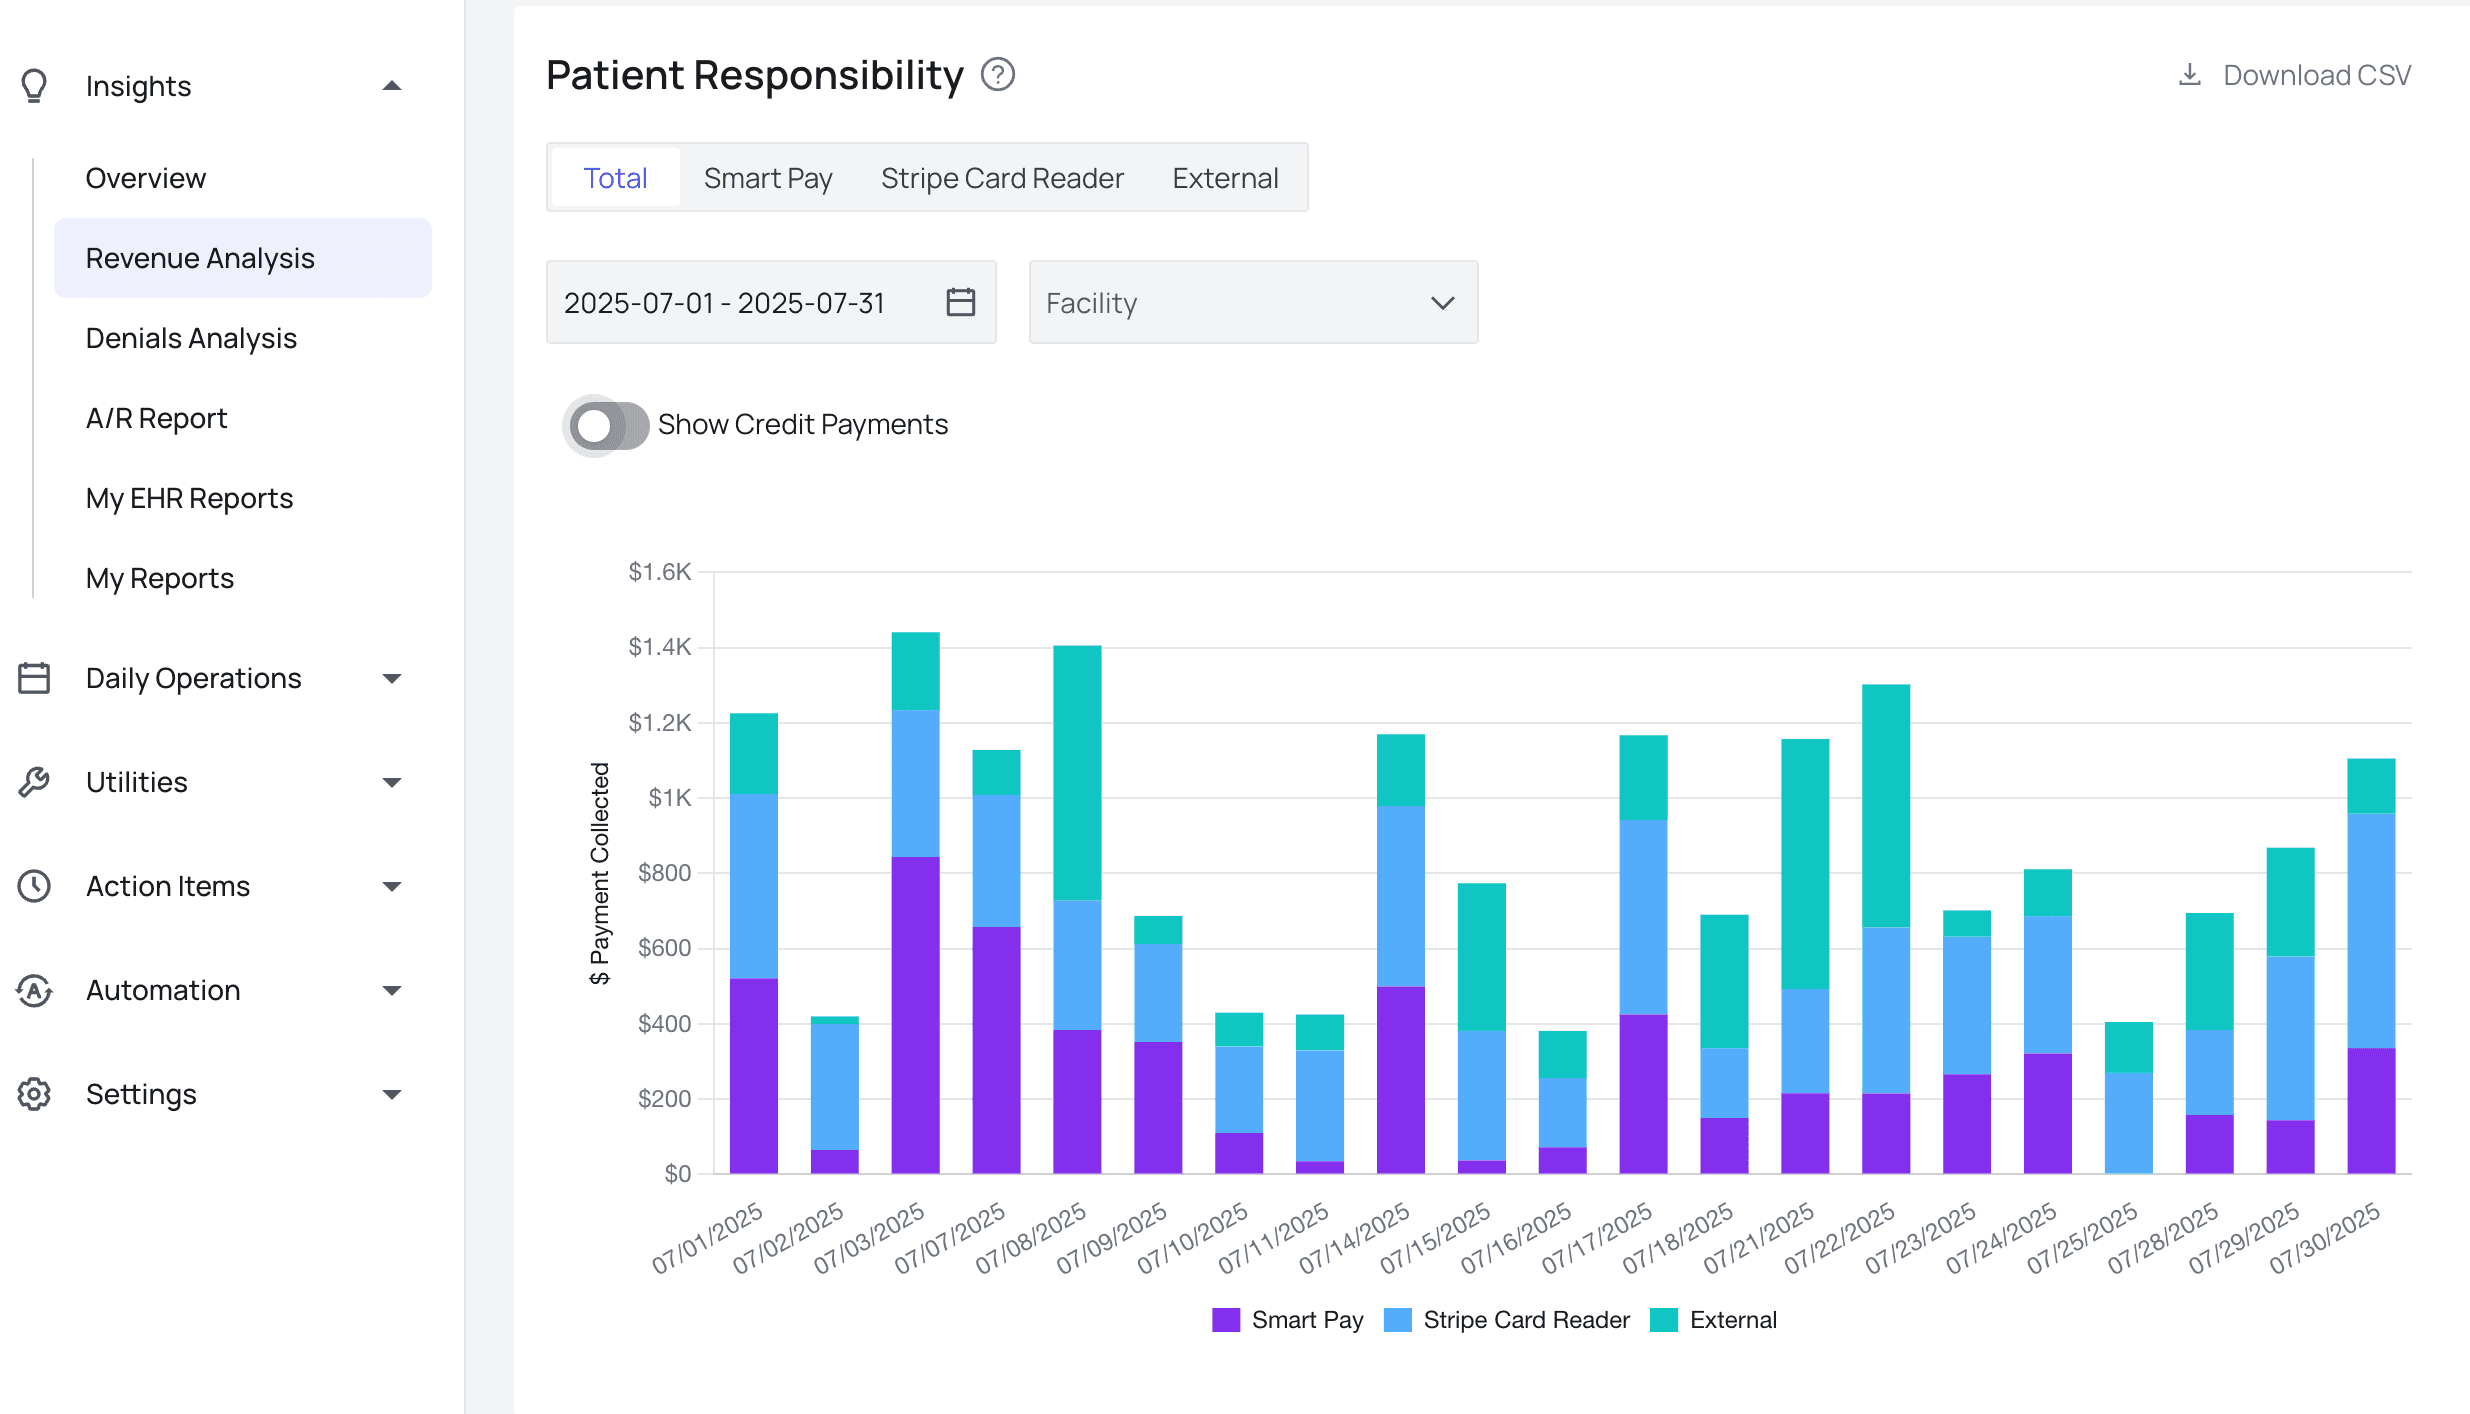The width and height of the screenshot is (2470, 1414).
Task: Click the Daily Operations calendar icon
Action: 34,678
